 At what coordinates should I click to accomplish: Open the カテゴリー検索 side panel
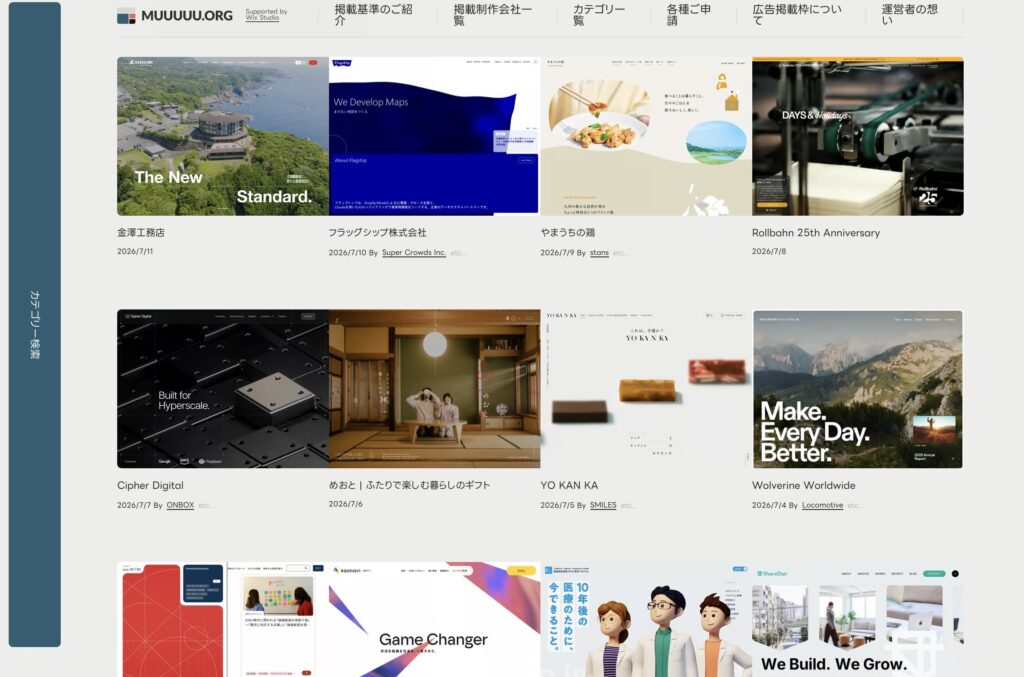point(35,324)
